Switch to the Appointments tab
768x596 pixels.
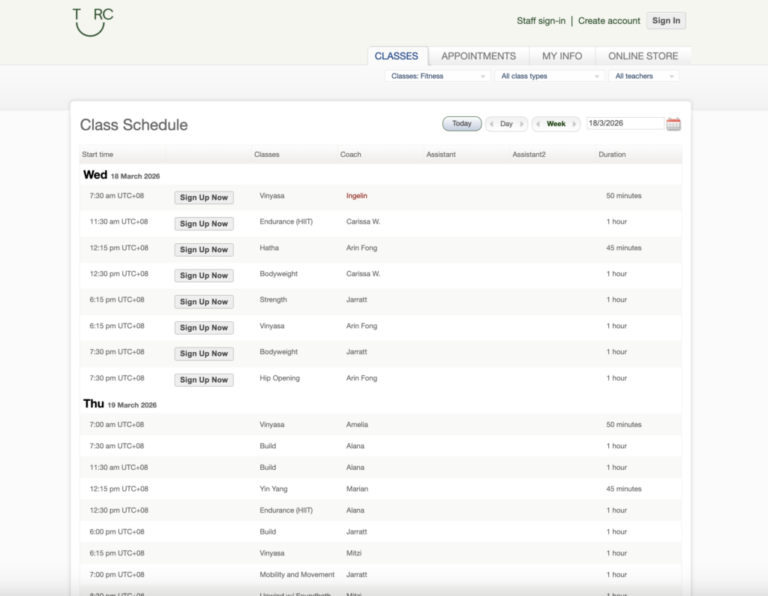[478, 56]
